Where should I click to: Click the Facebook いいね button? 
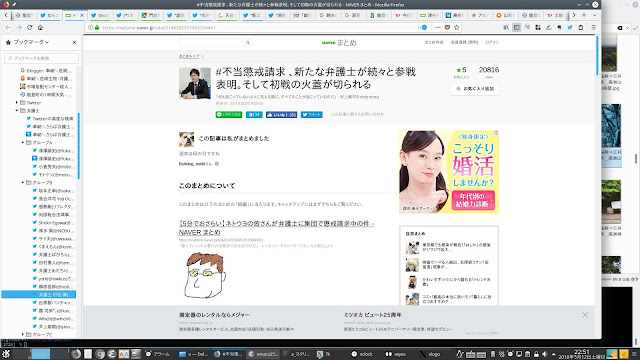(281, 115)
